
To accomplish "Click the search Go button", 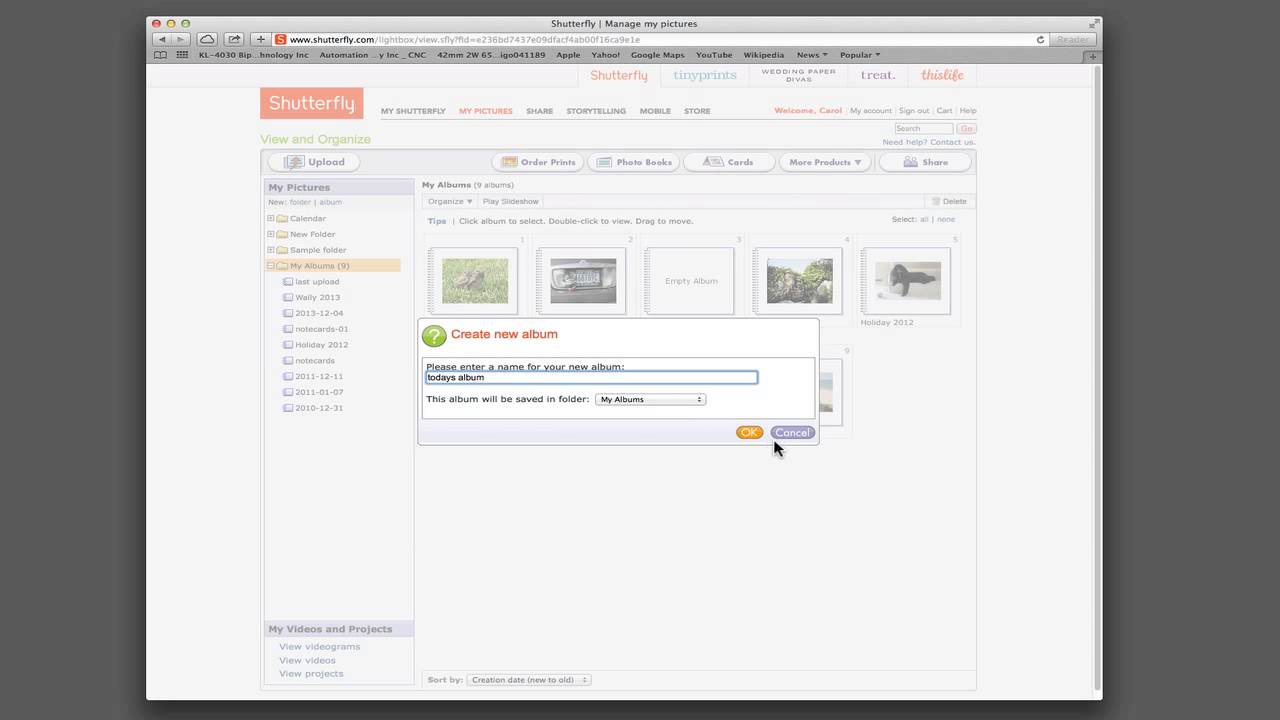I will coord(966,129).
